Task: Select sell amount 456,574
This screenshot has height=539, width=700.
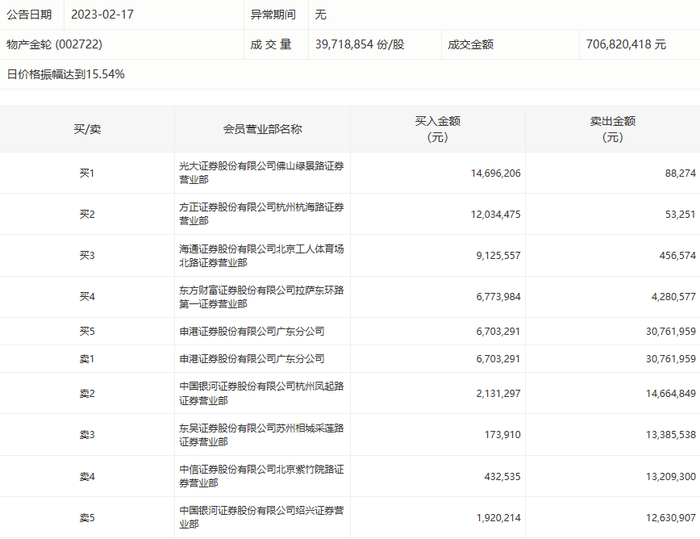Action: [x=678, y=255]
